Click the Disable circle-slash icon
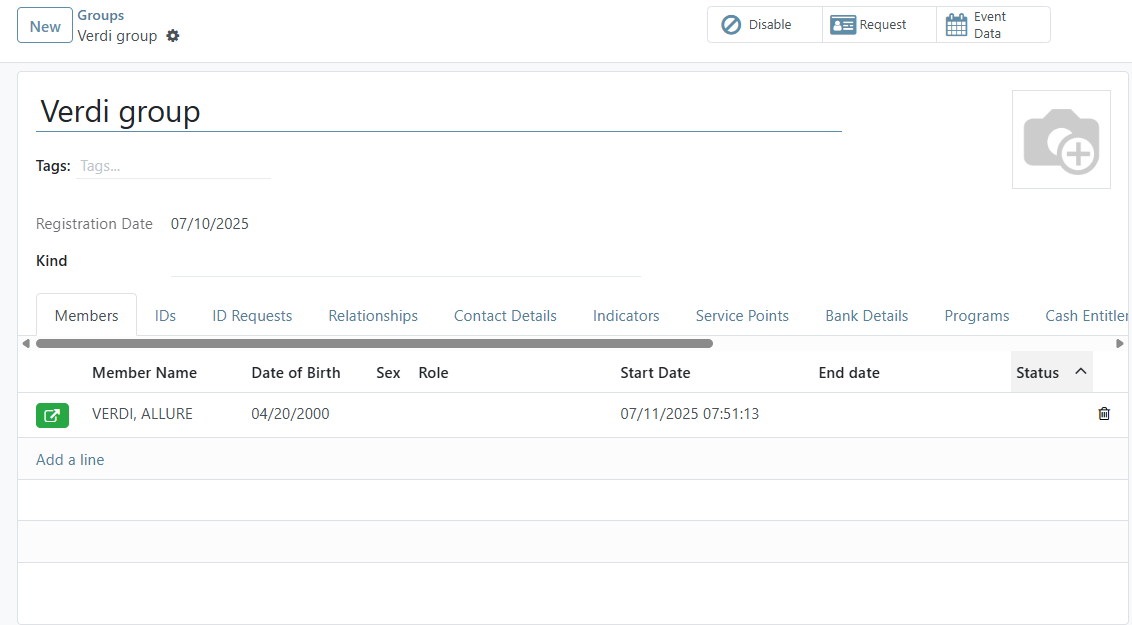Screen dimensions: 1132x625 click(x=731, y=24)
